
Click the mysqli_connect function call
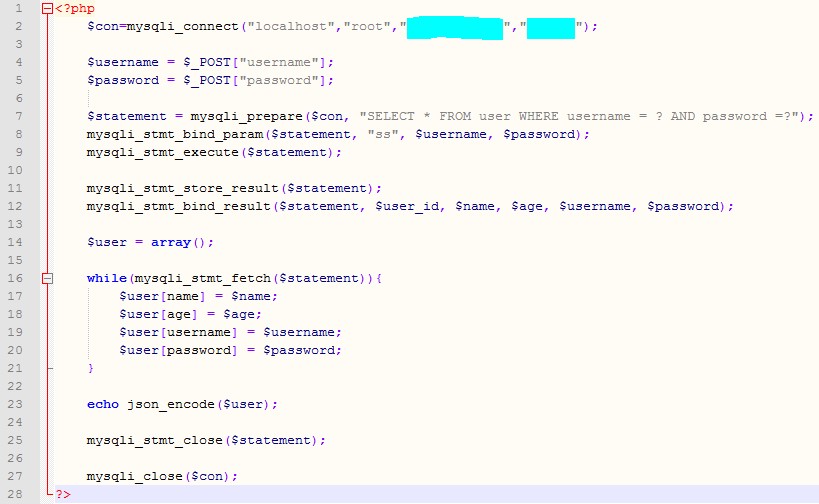click(182, 27)
